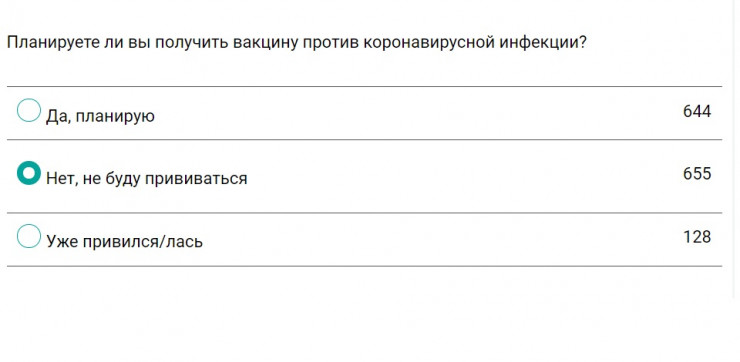Click the vote count 644
740x362 pixels.
697,111
